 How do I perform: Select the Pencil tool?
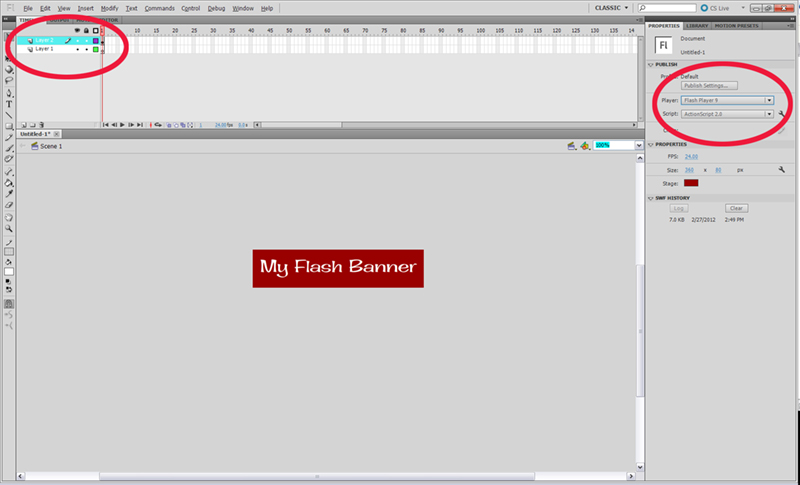[9, 137]
